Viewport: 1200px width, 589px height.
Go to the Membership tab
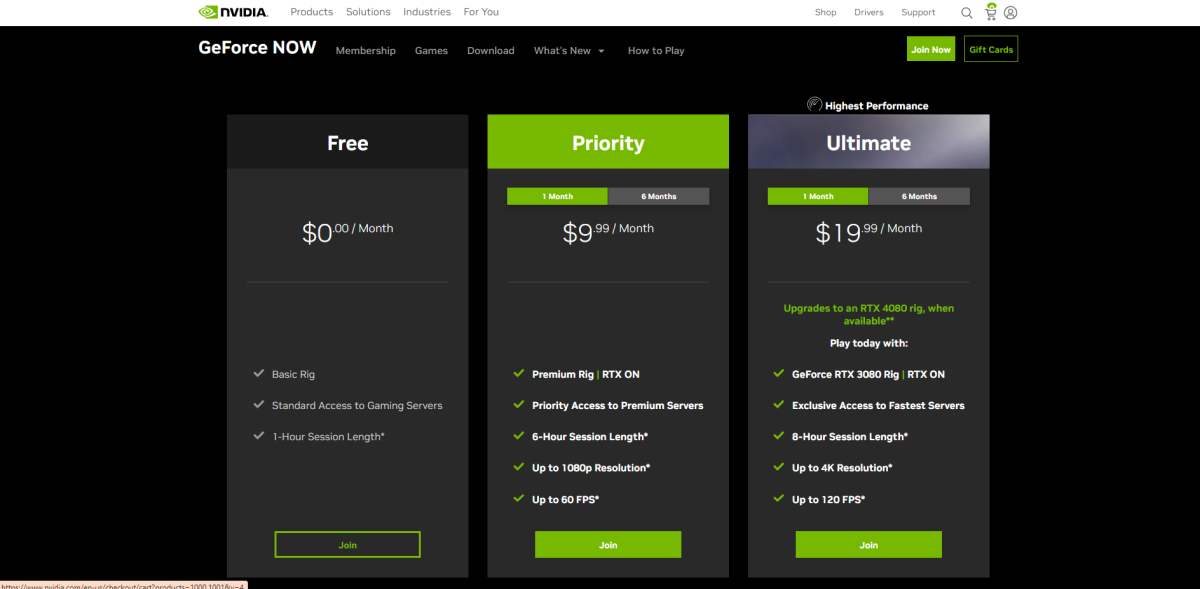tap(366, 50)
